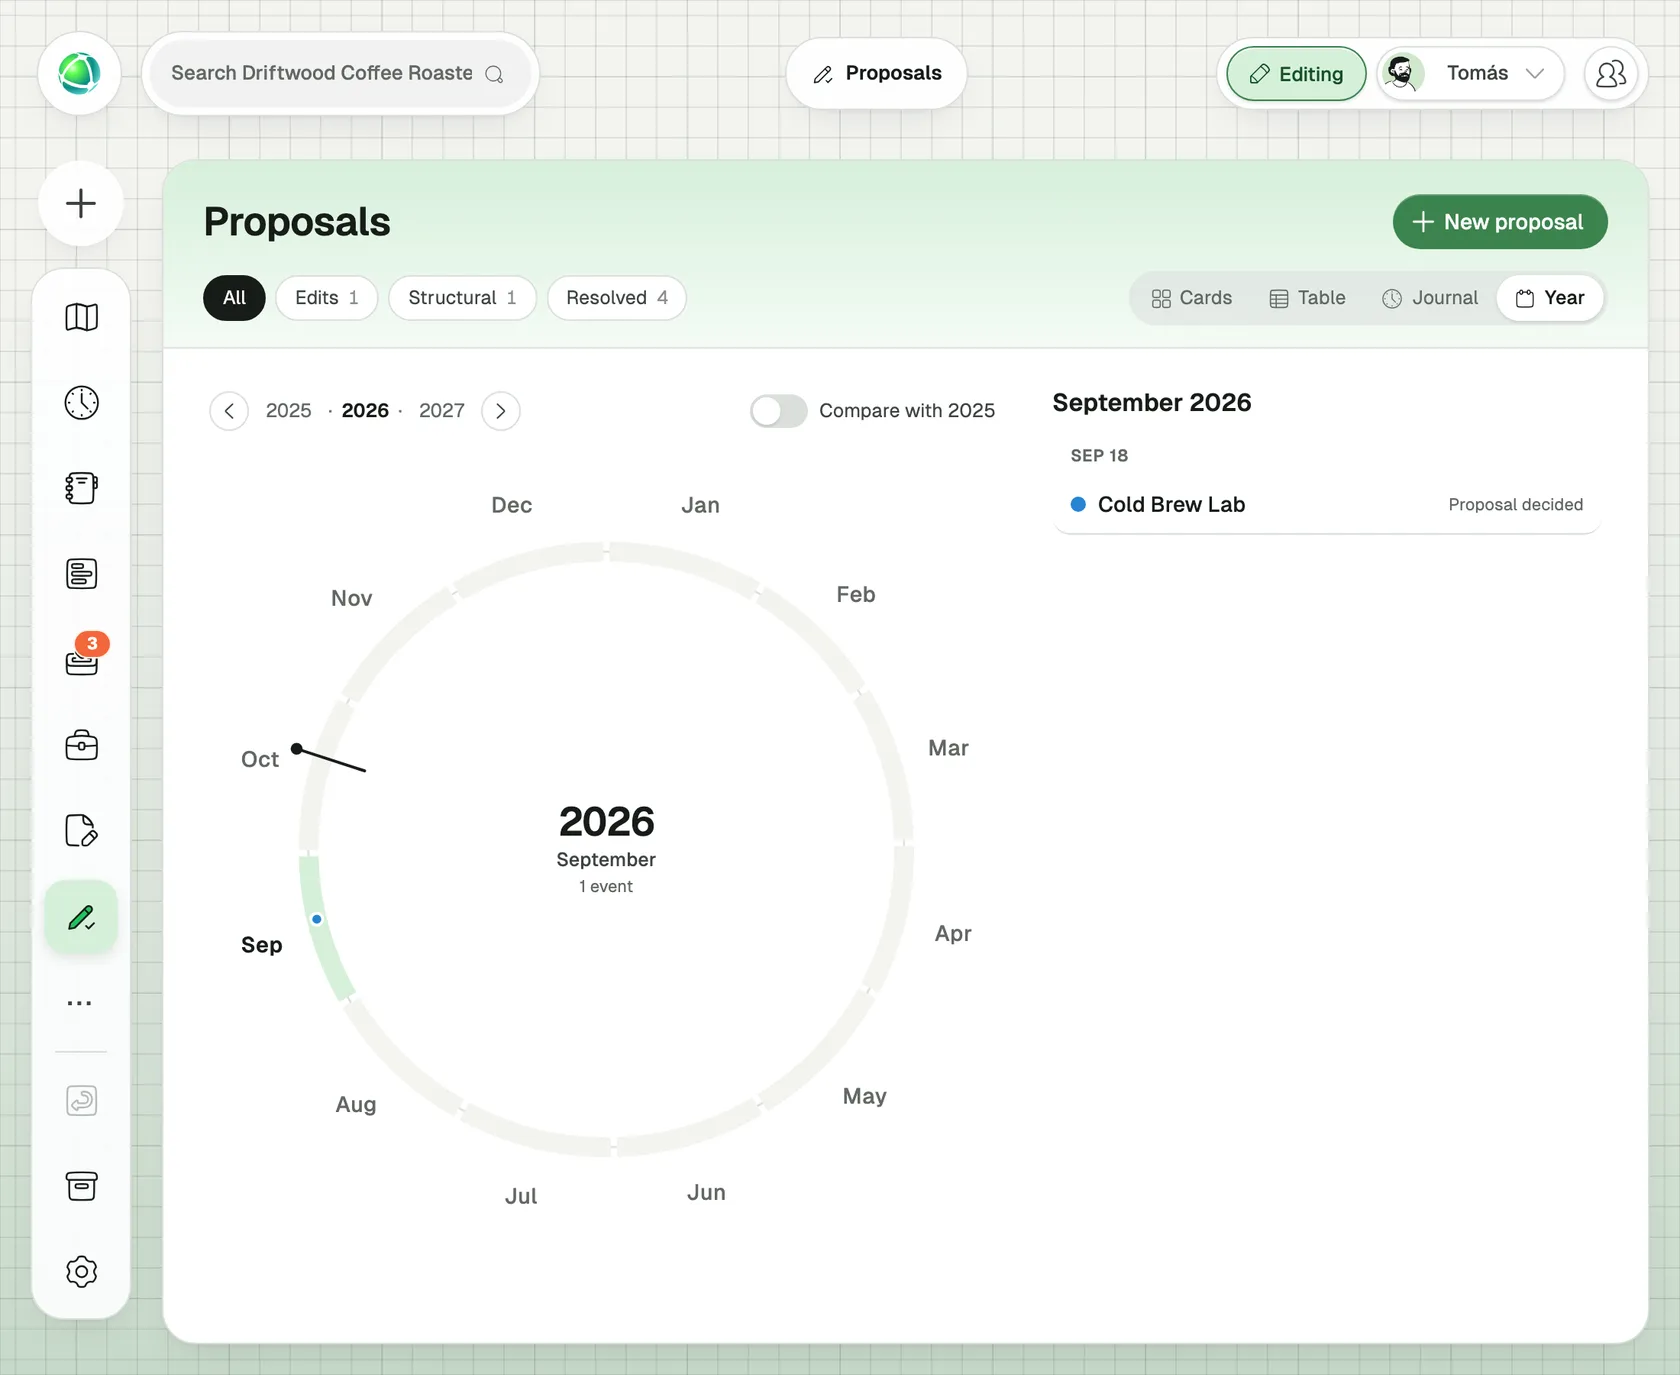
Task: Click the Proposals breadcrumb button at top
Action: tap(877, 74)
